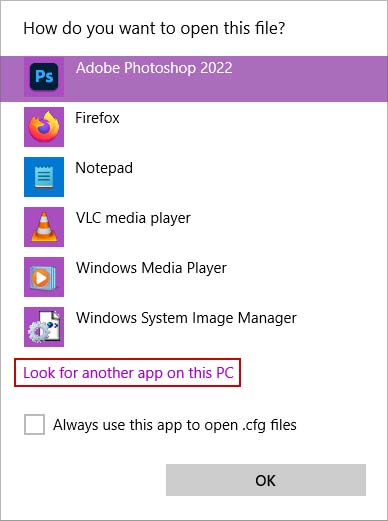This screenshot has height=521, width=388.
Task: Confirm the selection with the OK button
Action: pyautogui.click(x=266, y=480)
